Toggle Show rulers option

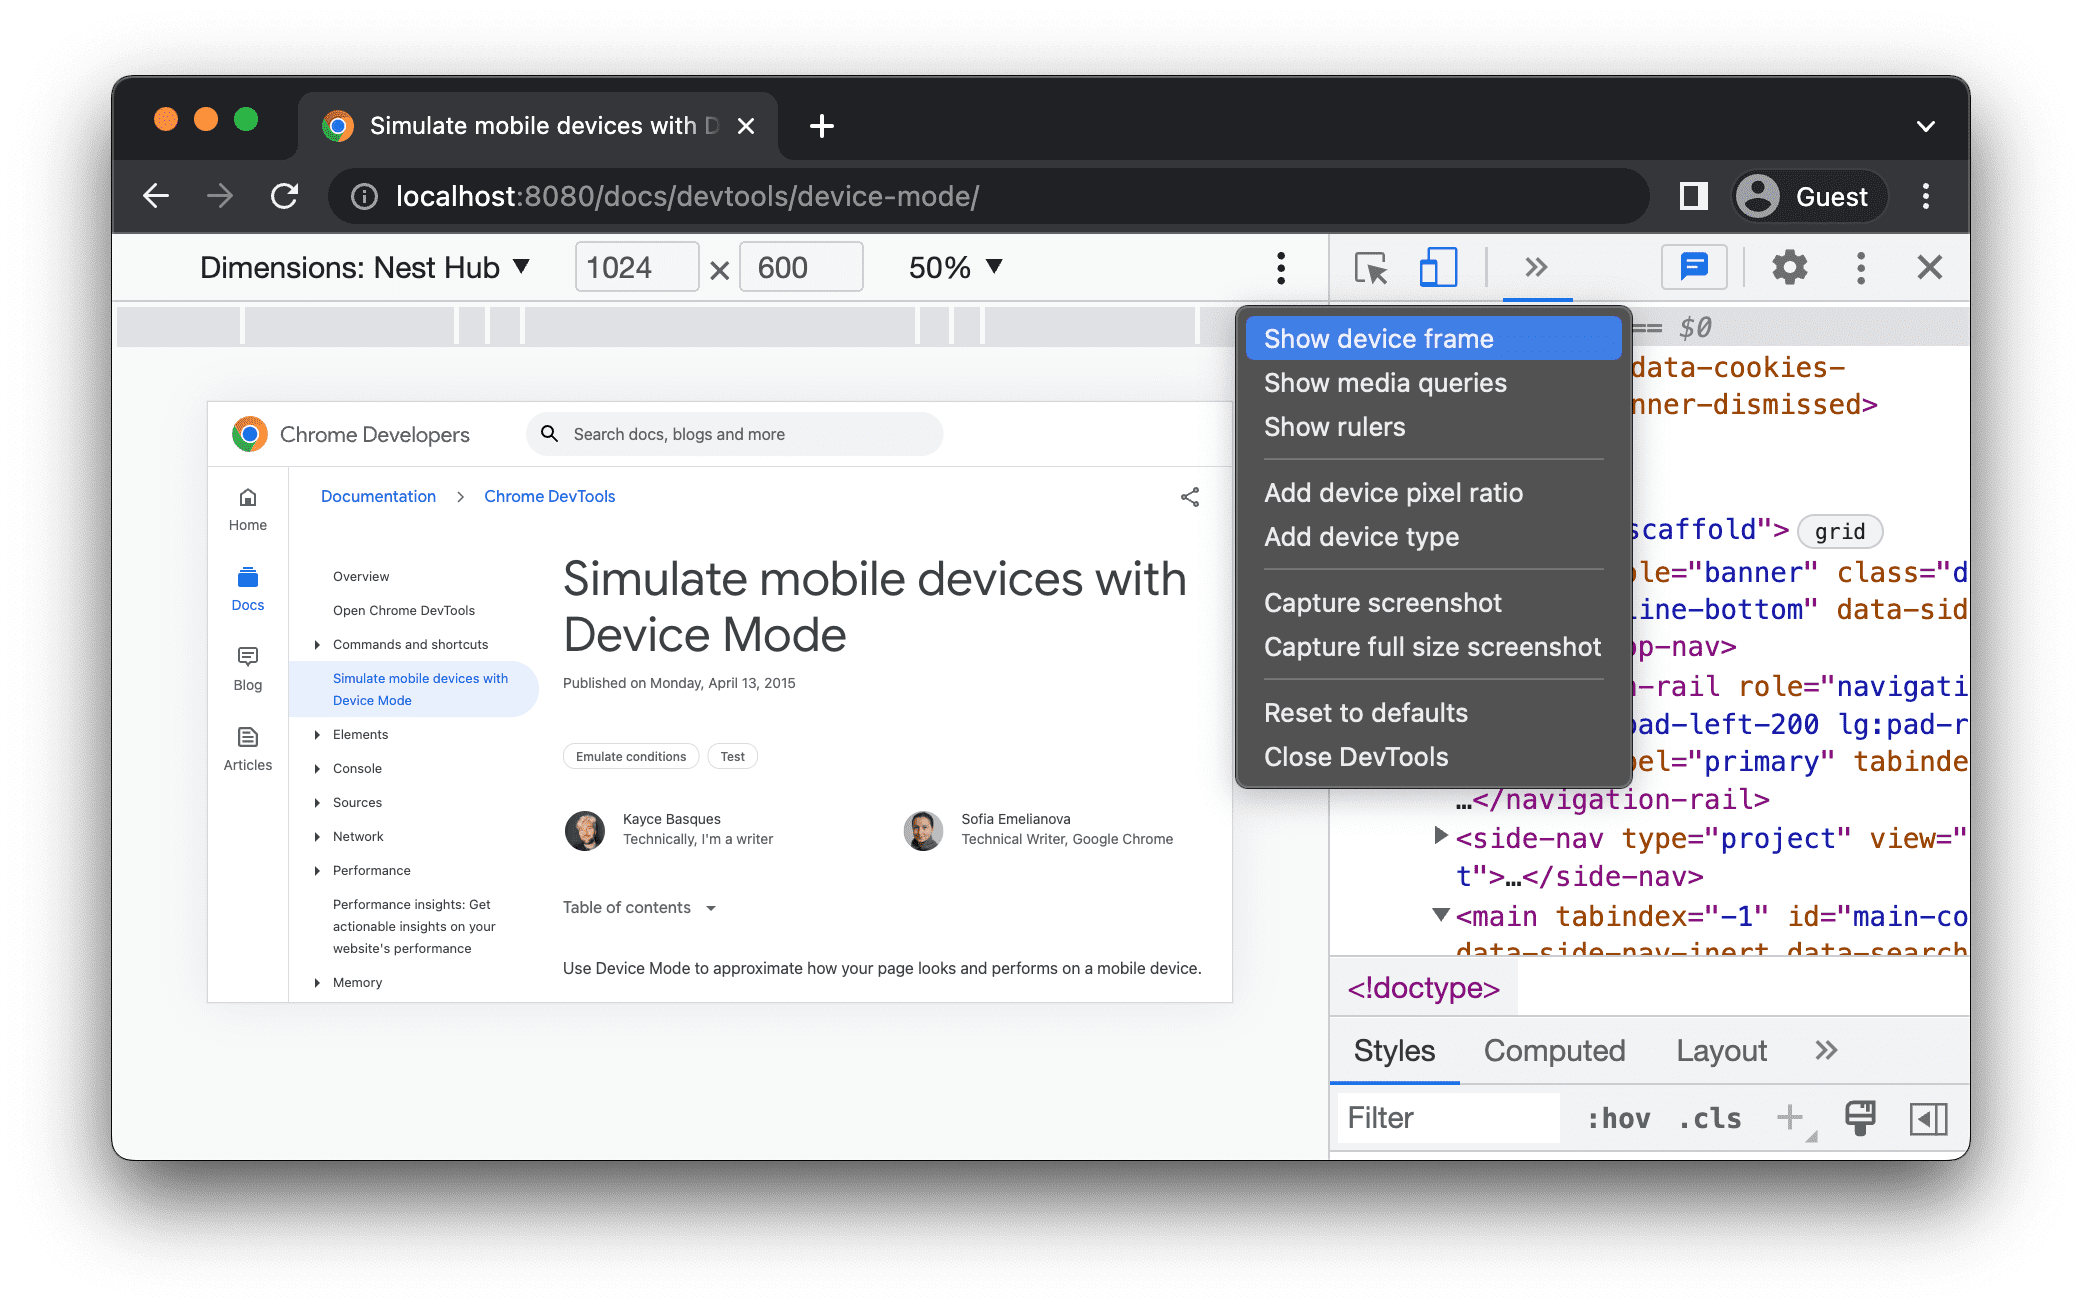coord(1332,426)
